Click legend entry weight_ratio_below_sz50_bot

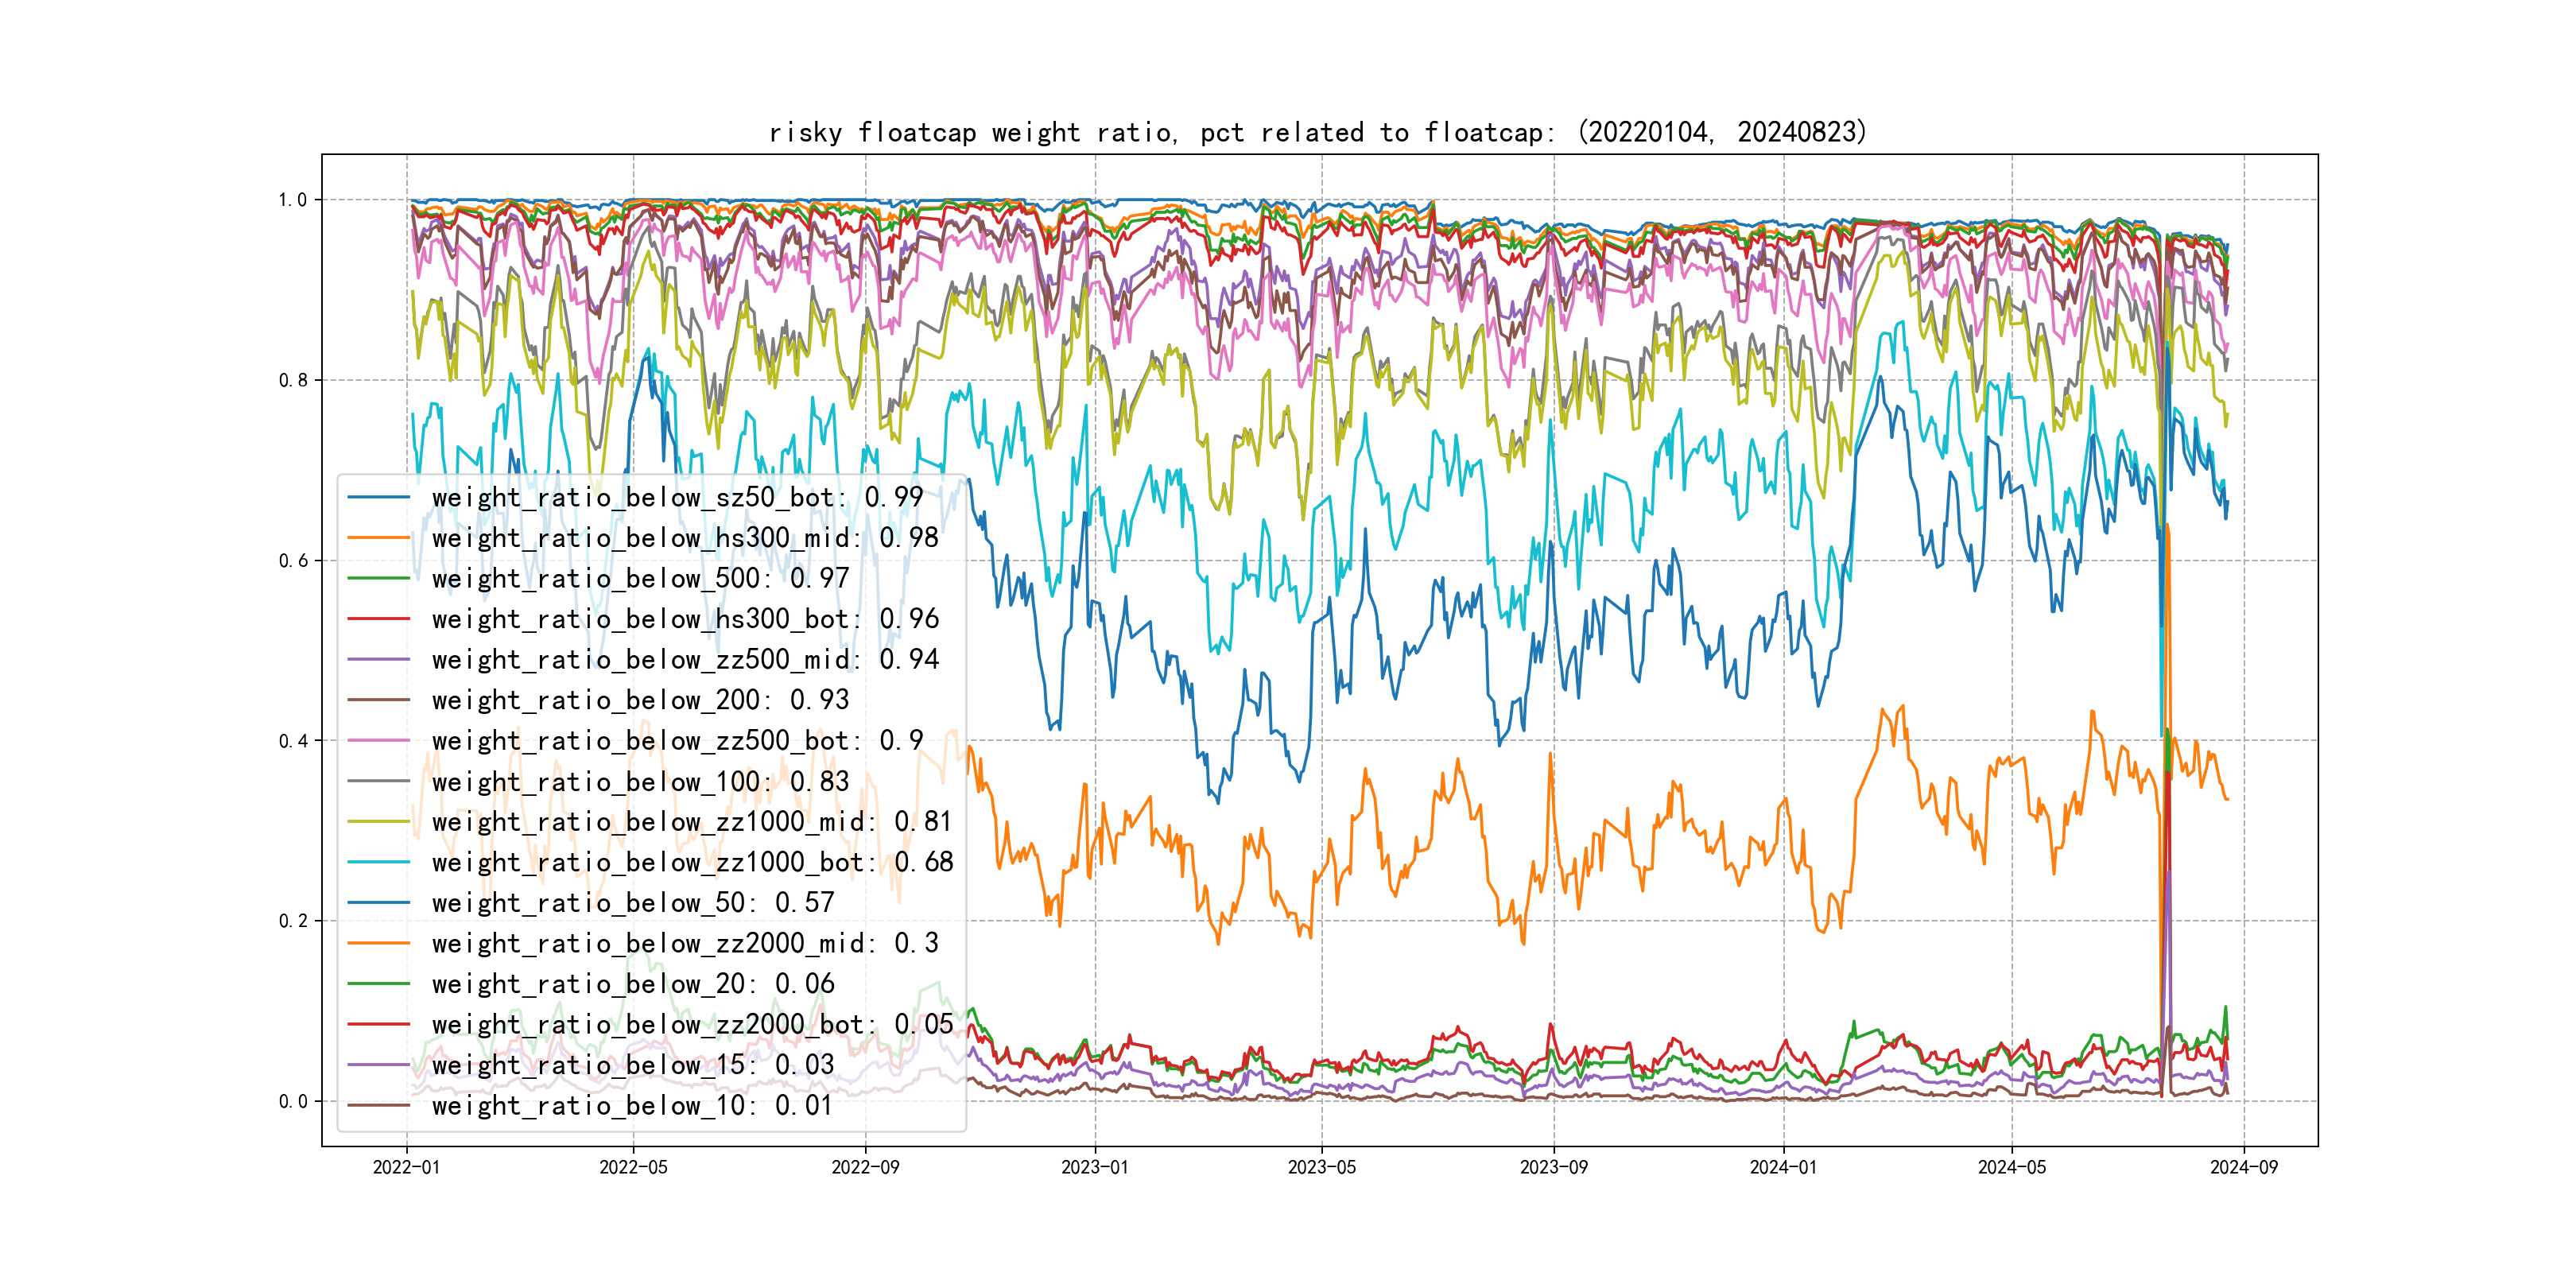coord(677,497)
